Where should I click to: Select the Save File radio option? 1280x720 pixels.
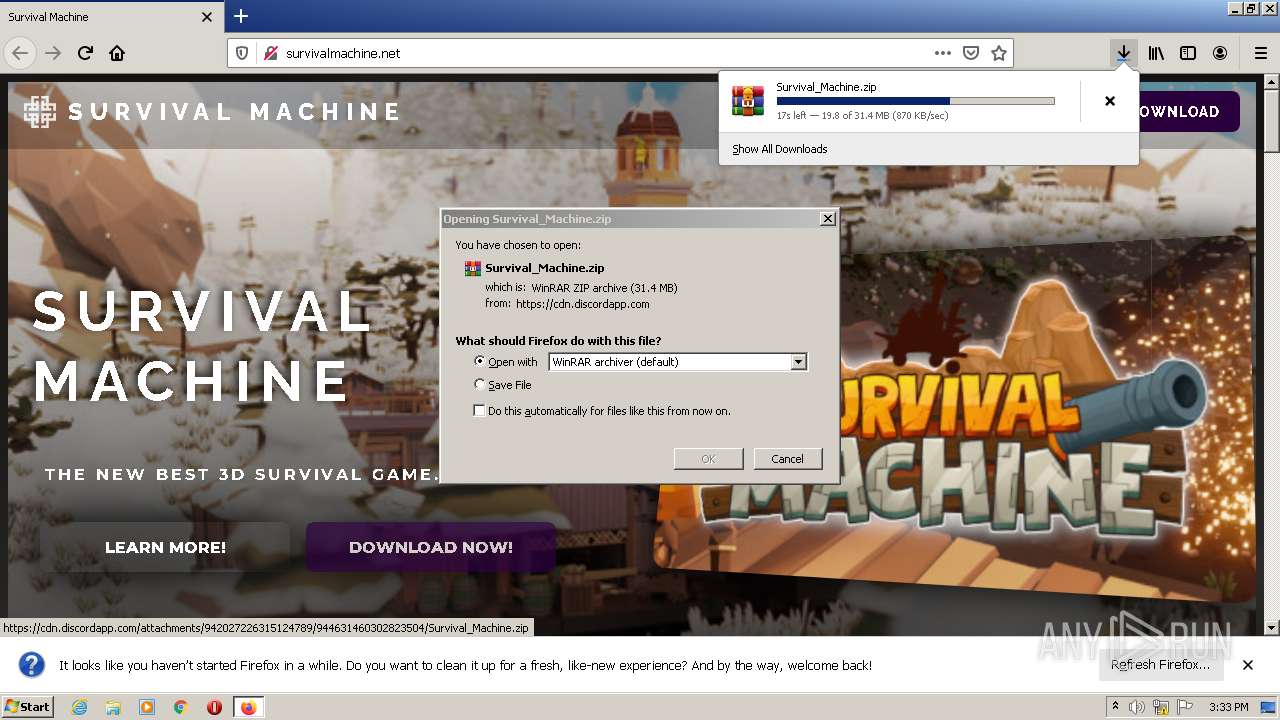point(480,385)
